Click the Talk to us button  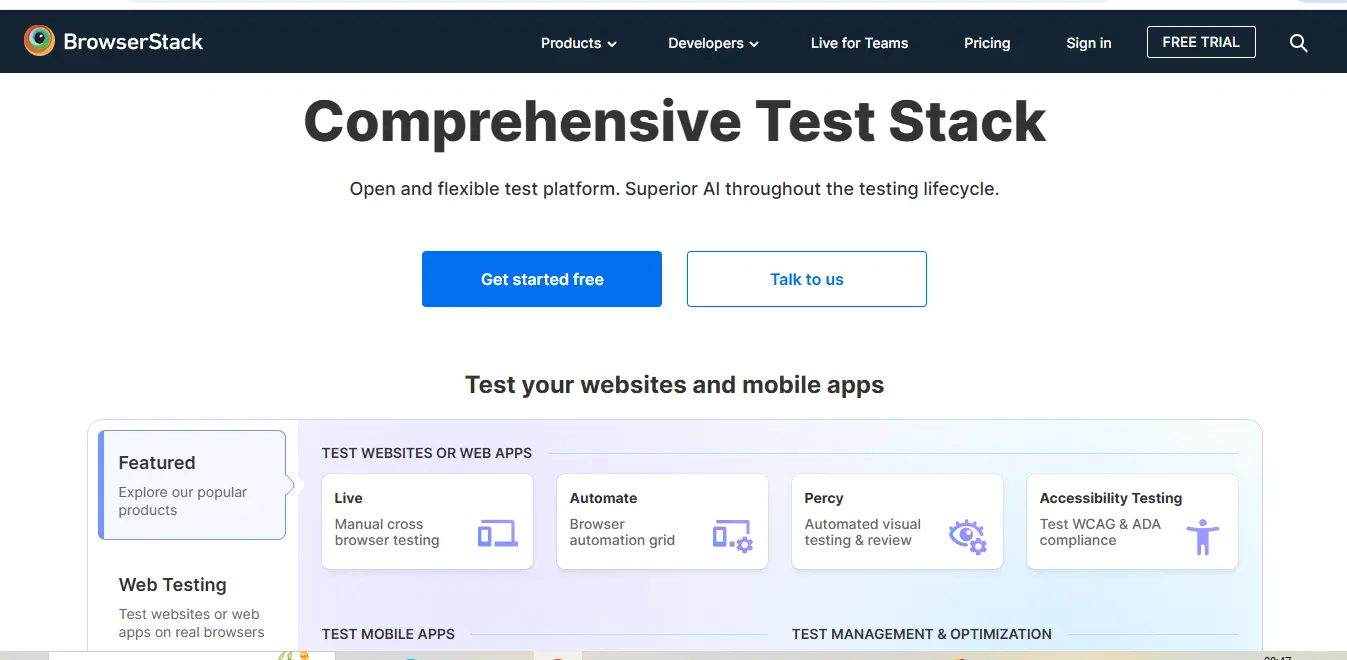pyautogui.click(x=807, y=279)
